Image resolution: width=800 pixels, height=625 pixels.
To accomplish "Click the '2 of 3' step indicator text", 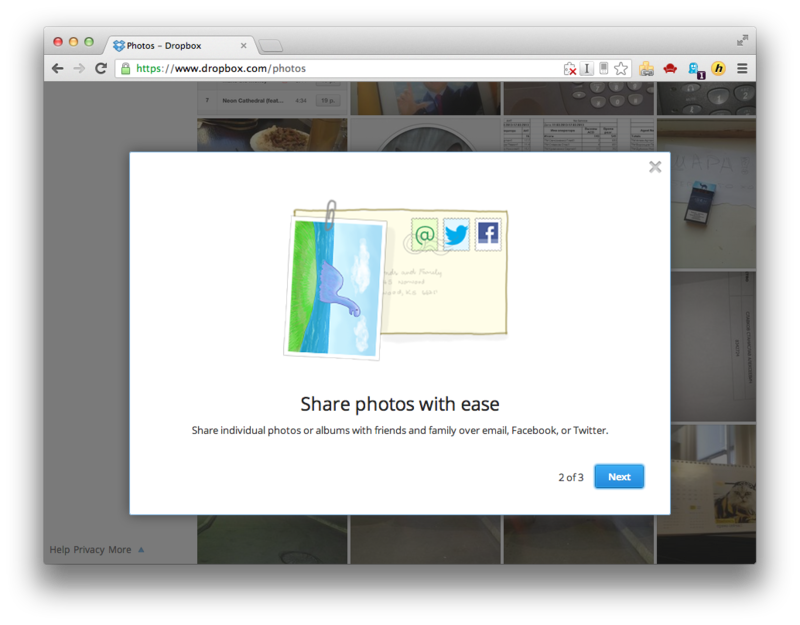I will click(x=570, y=477).
